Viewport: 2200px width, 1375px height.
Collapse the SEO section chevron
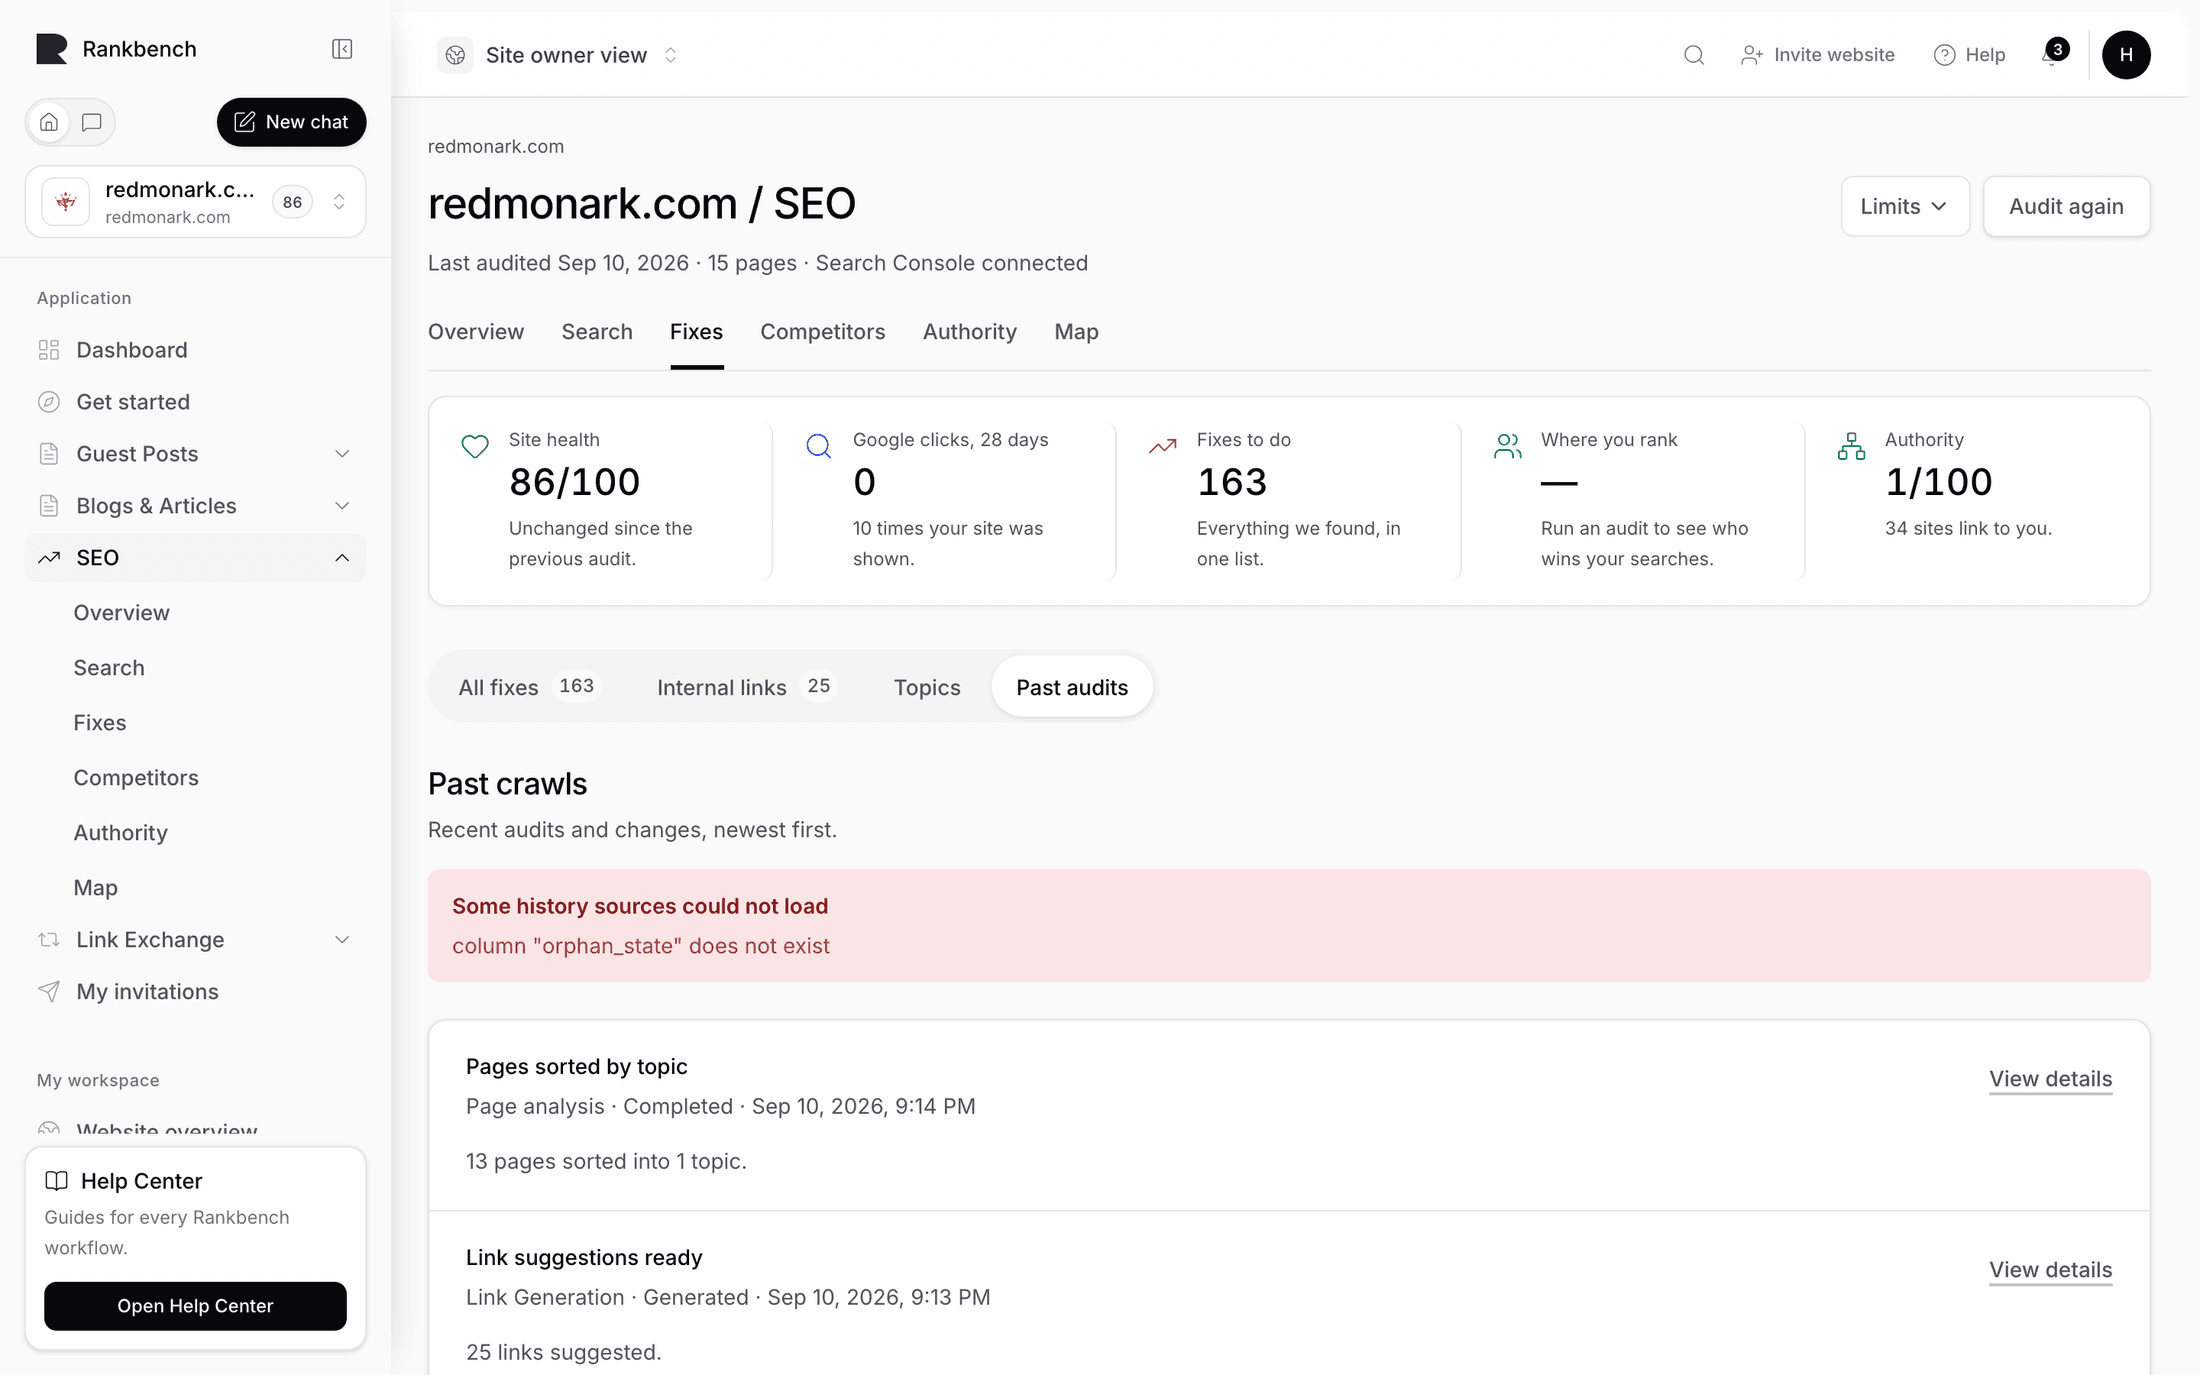[342, 558]
